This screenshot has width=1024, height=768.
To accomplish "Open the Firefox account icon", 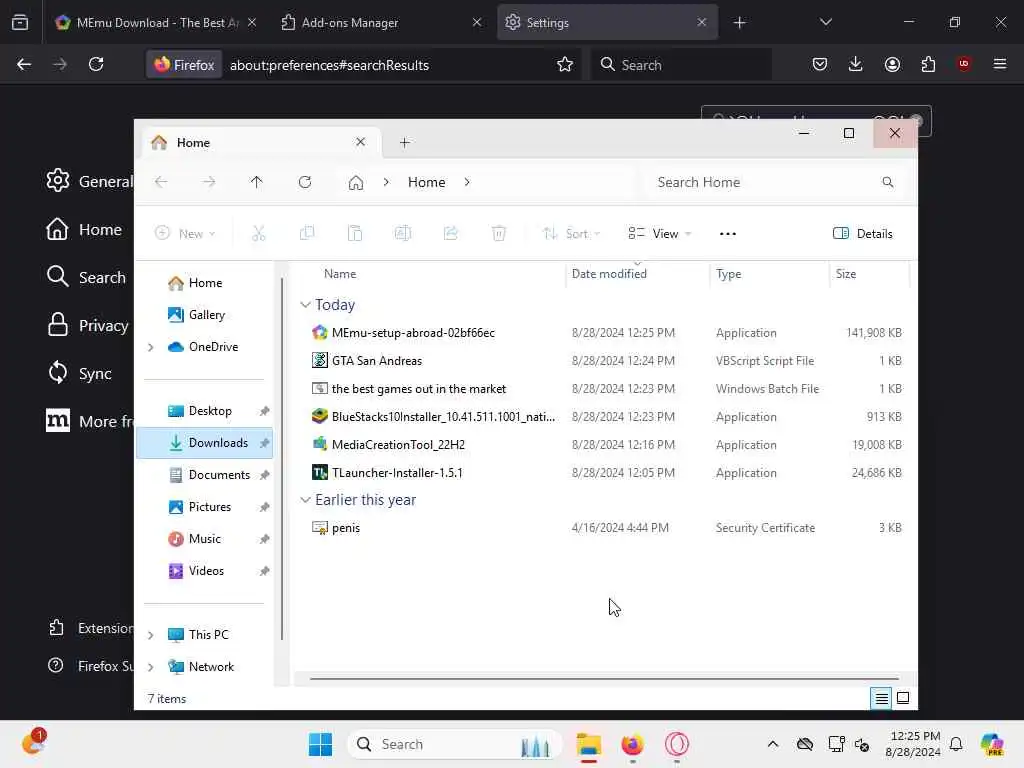I will pyautogui.click(x=892, y=64).
